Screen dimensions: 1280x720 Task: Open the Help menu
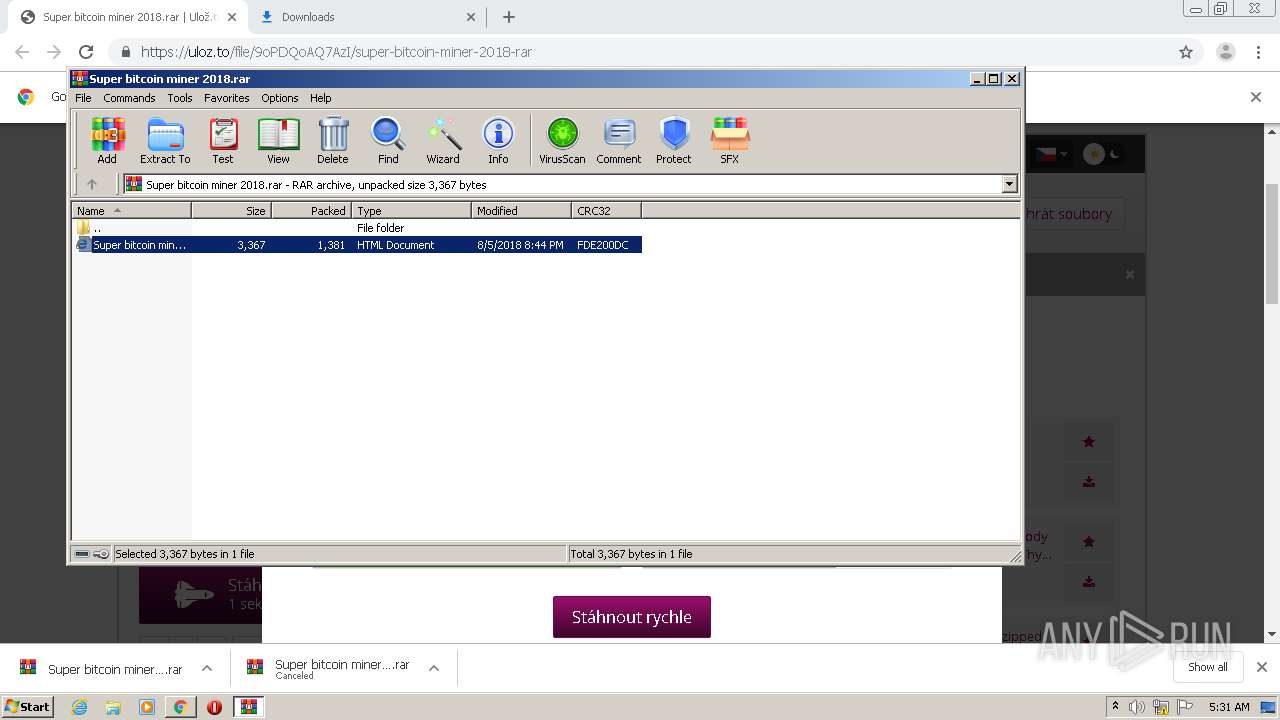pos(320,98)
